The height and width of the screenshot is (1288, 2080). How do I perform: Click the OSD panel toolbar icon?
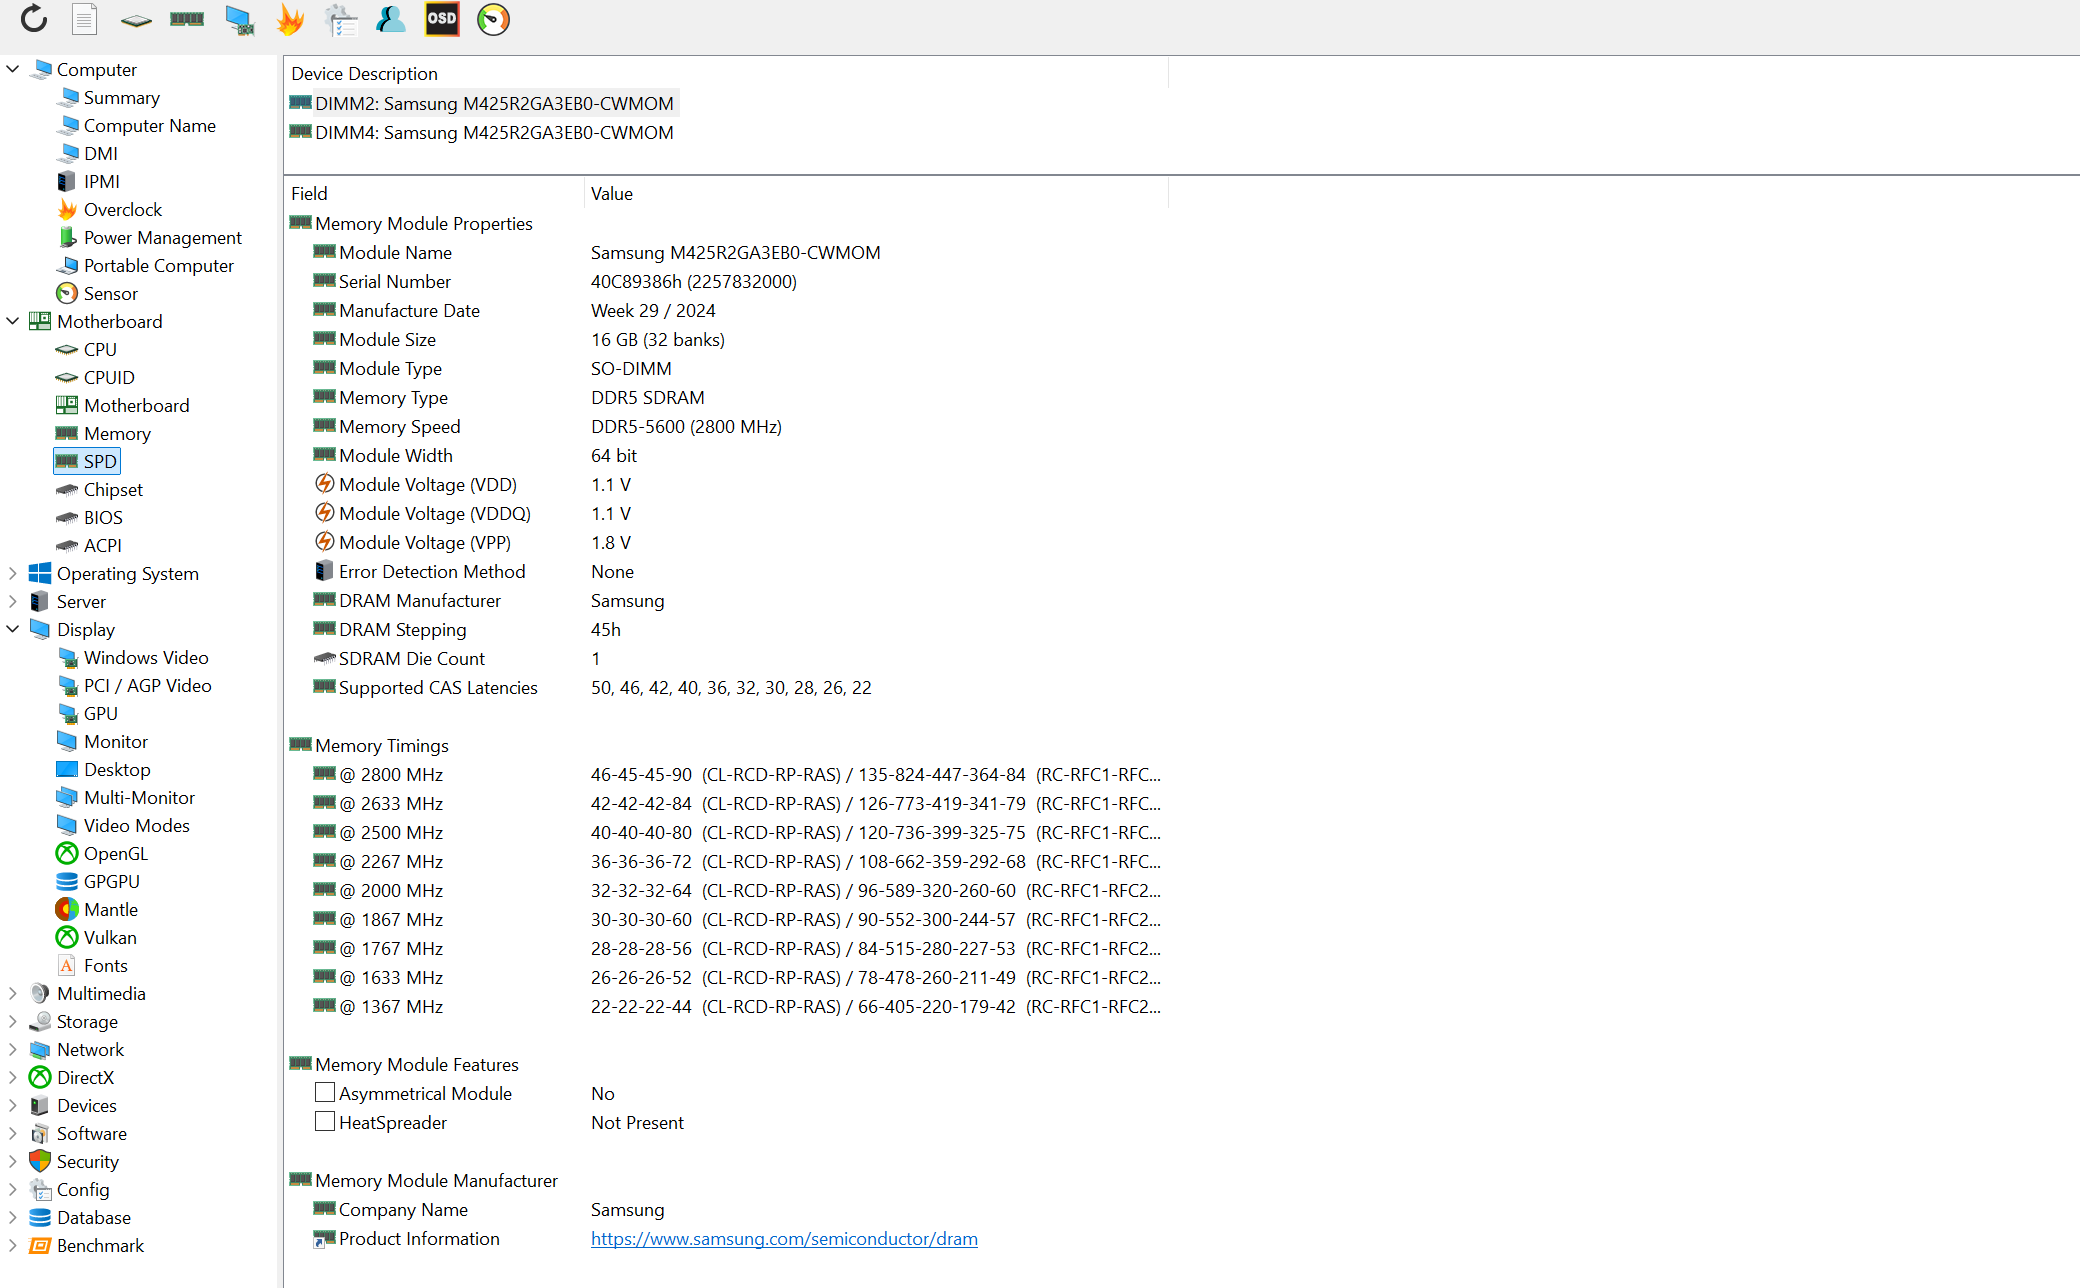pos(442,19)
